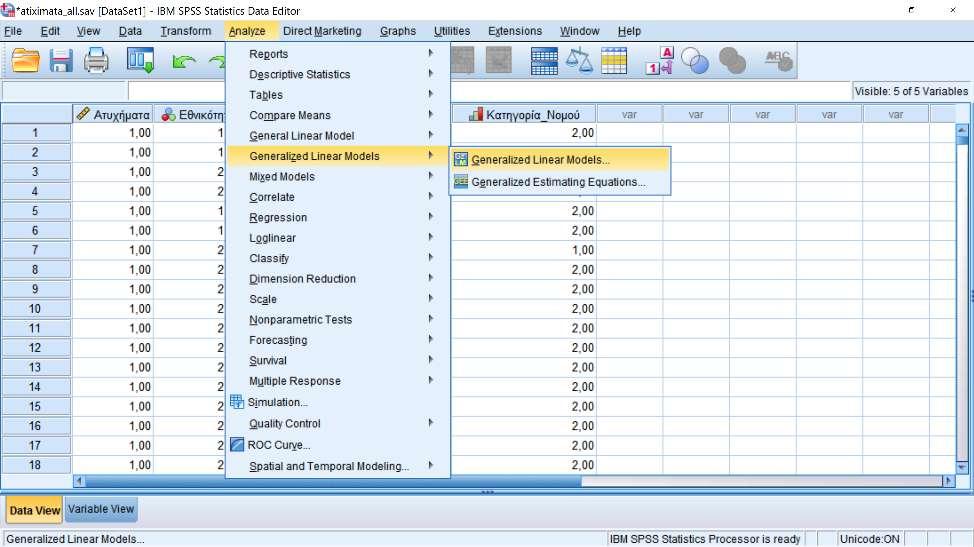The image size is (974, 547).
Task: Select the Ατυχήματα column header
Action: 112,115
